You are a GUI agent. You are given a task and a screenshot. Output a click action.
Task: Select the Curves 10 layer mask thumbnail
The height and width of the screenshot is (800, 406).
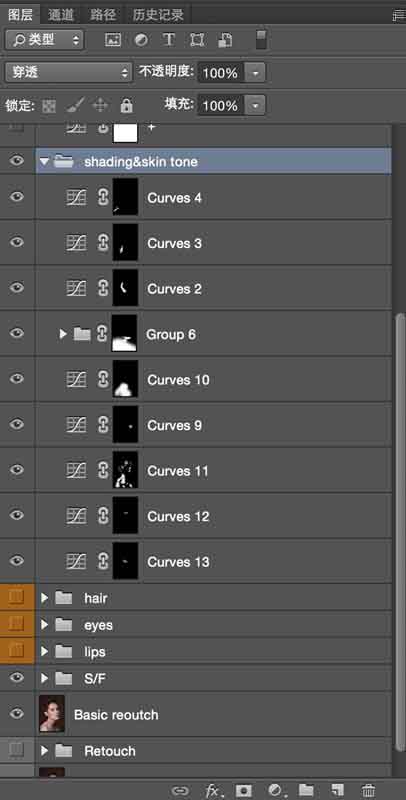tap(125, 379)
